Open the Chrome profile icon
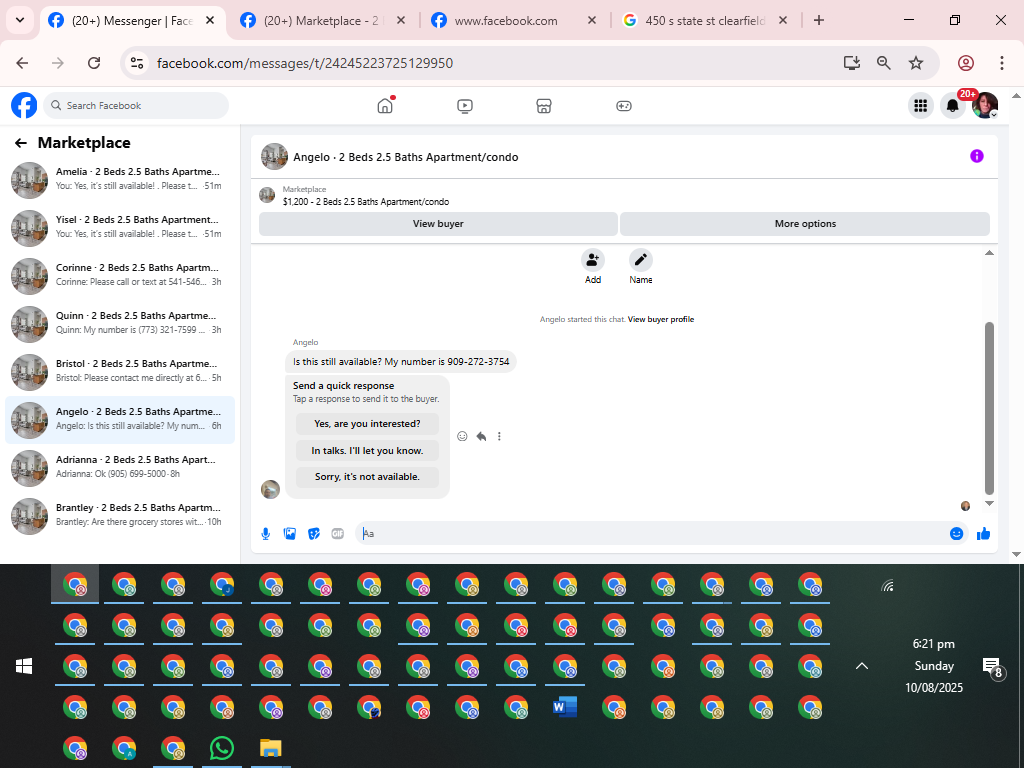The width and height of the screenshot is (1024, 768). (966, 63)
